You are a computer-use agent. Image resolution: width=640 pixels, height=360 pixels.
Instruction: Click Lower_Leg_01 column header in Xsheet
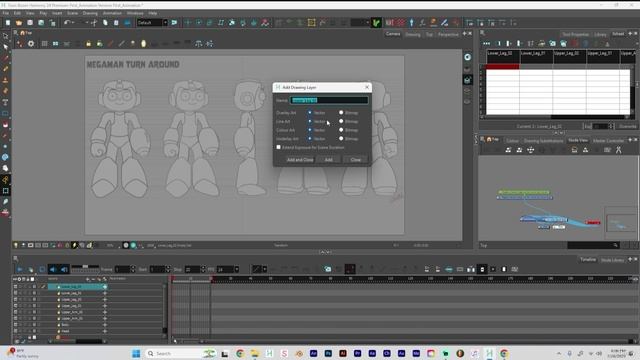point(536,56)
